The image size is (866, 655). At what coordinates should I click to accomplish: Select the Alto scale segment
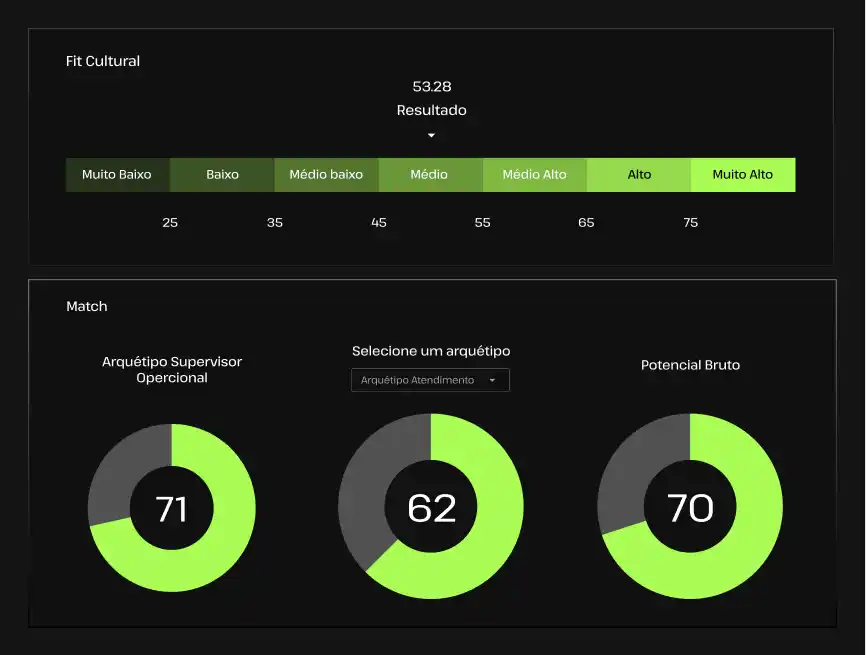point(639,174)
